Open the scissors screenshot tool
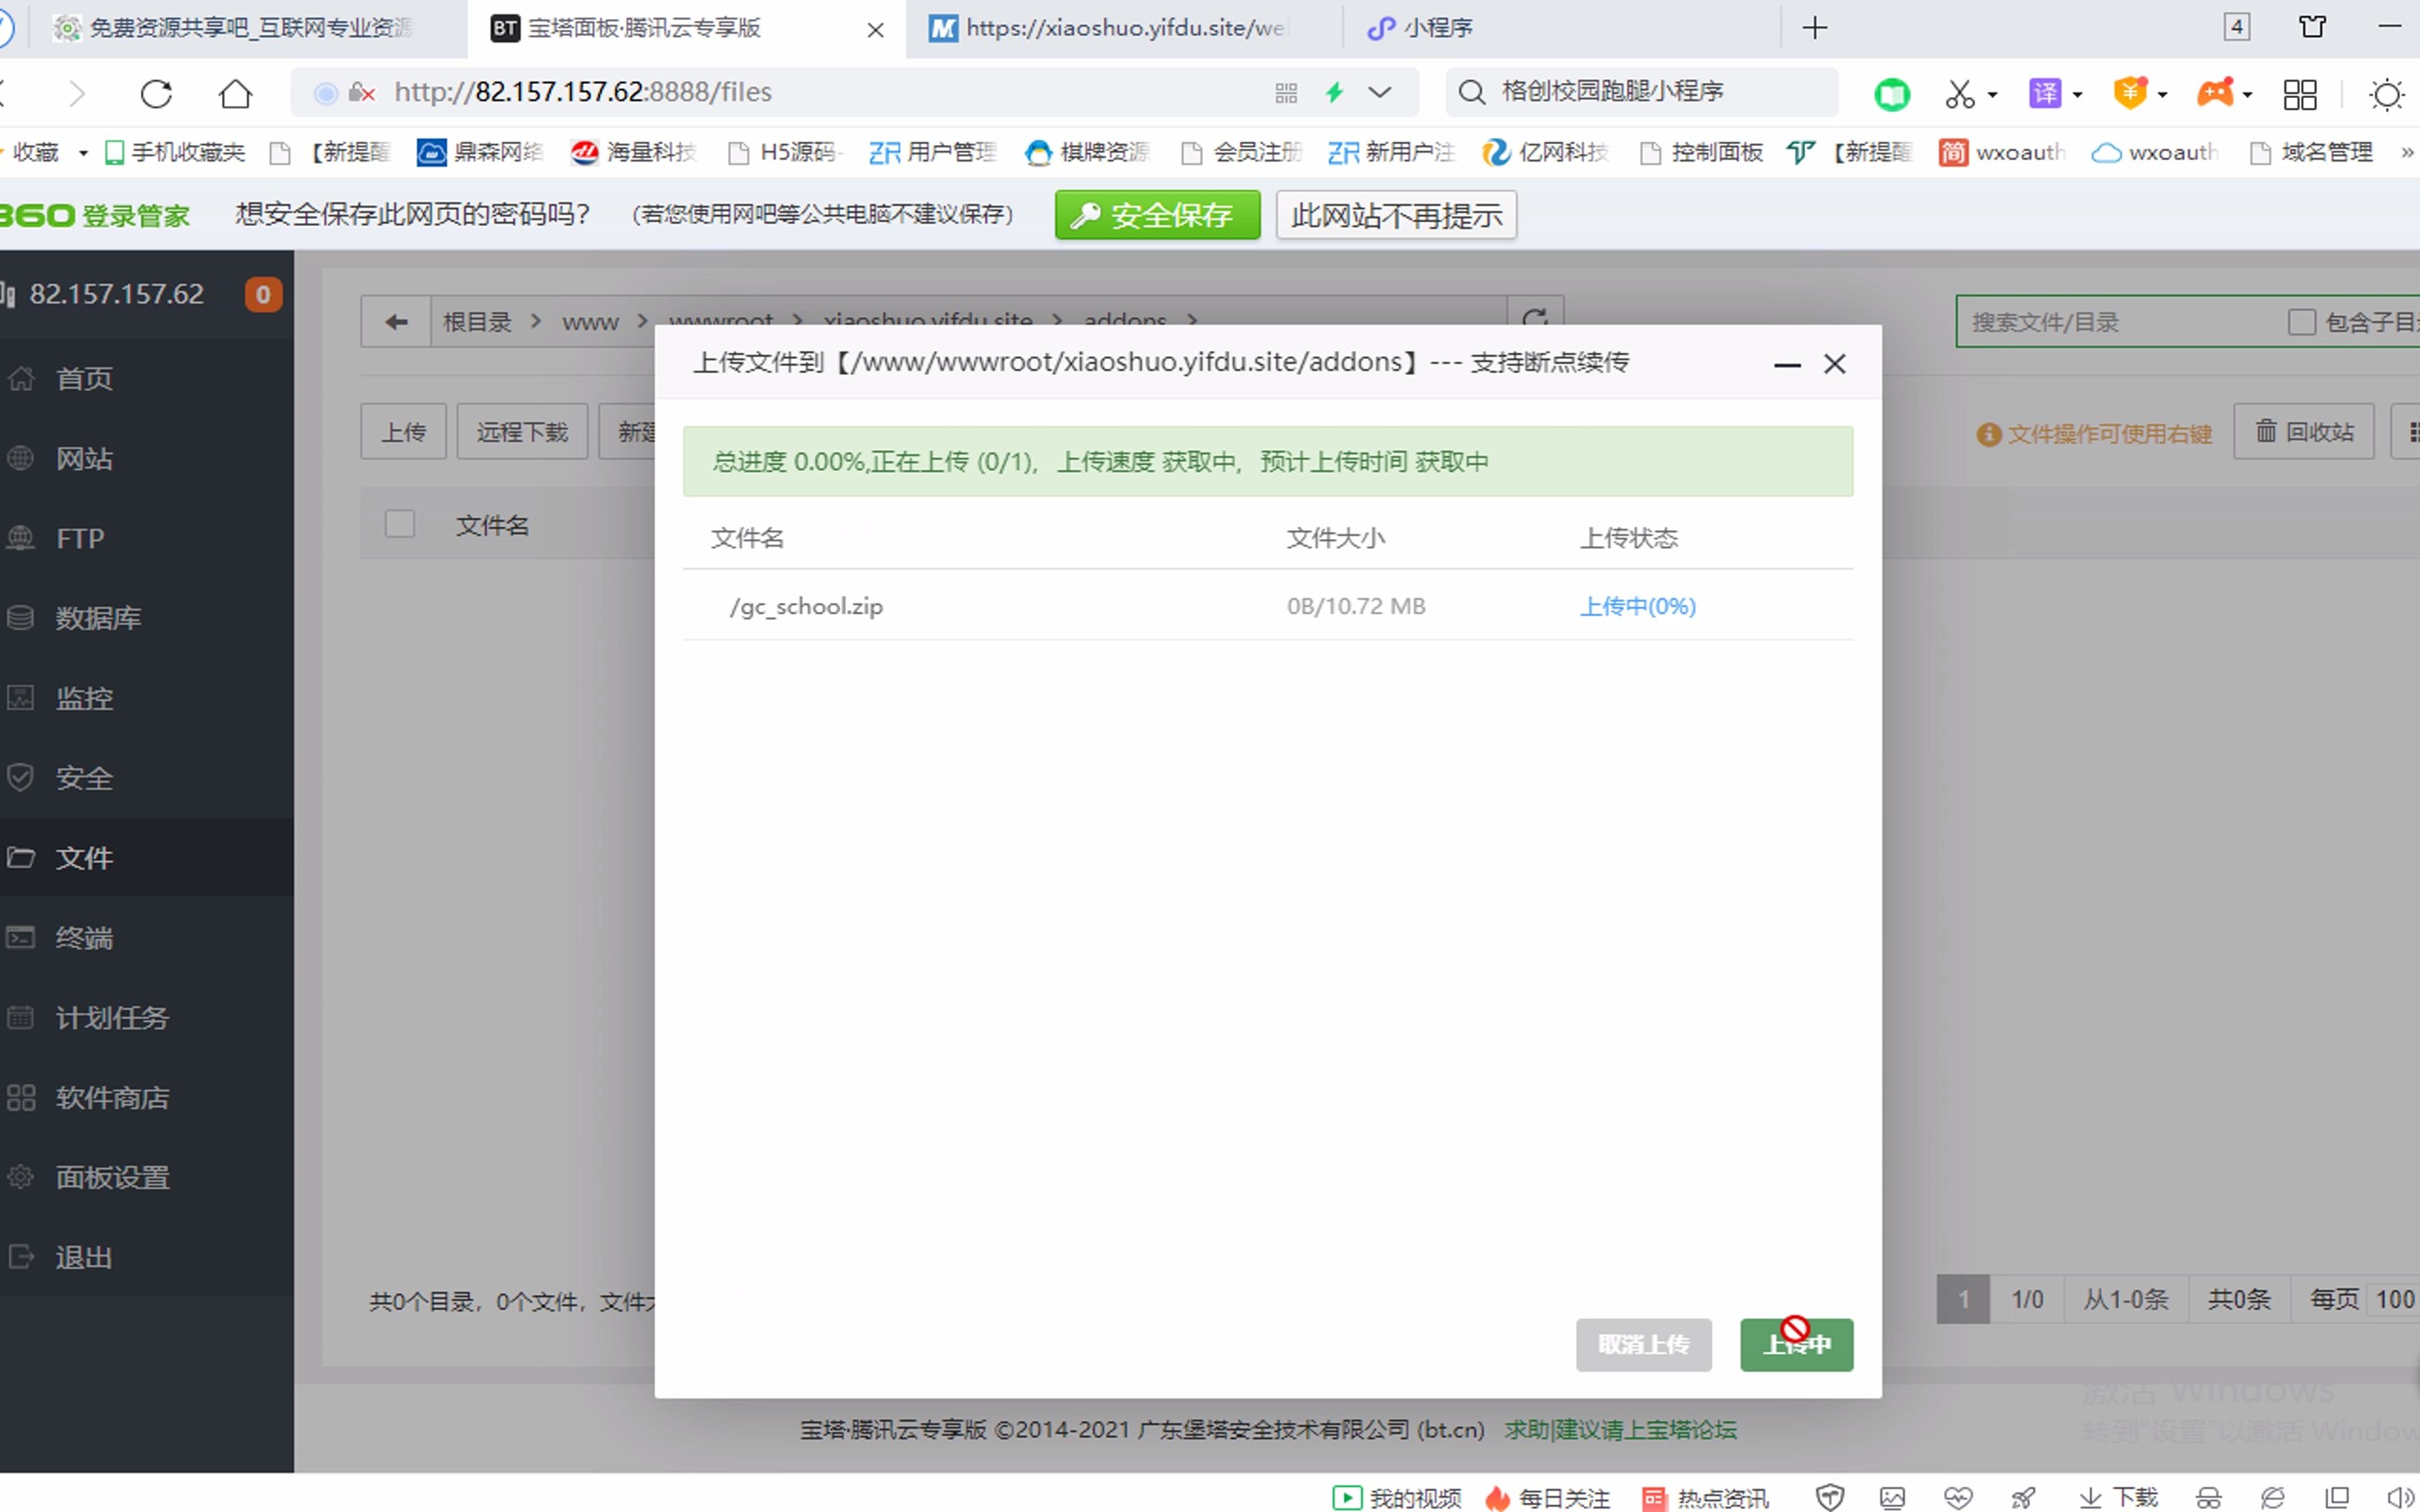 pos(1959,94)
